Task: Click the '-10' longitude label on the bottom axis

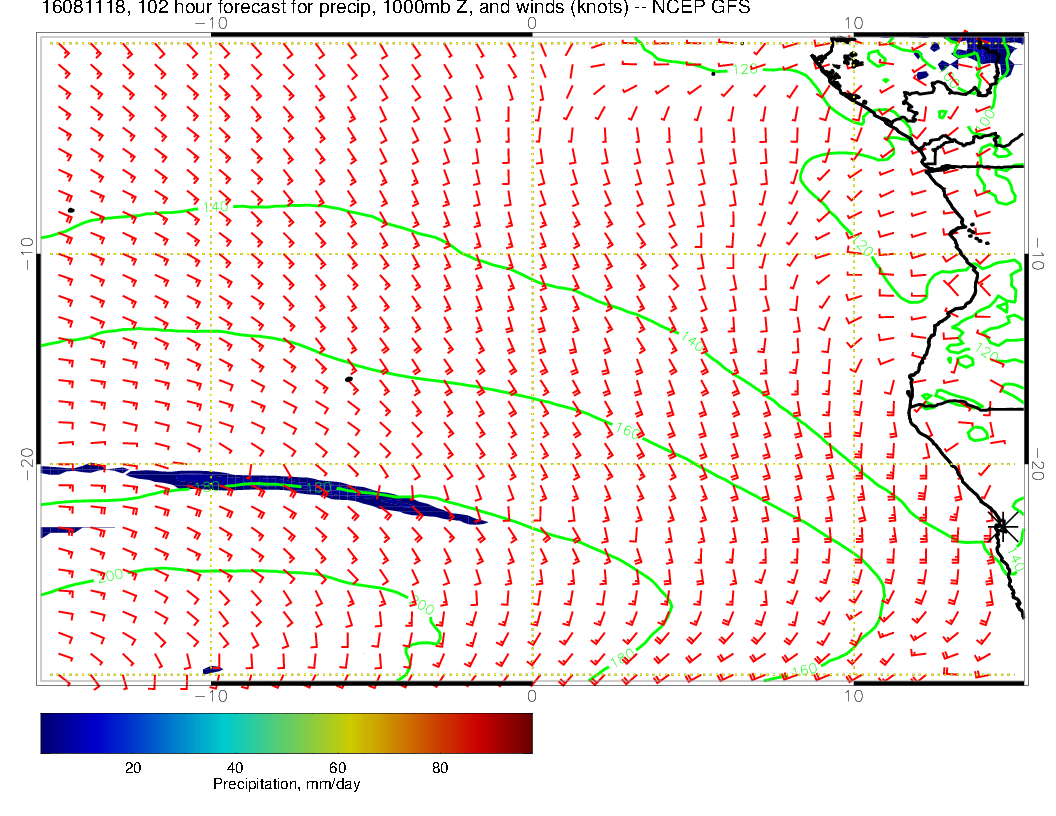Action: [208, 696]
